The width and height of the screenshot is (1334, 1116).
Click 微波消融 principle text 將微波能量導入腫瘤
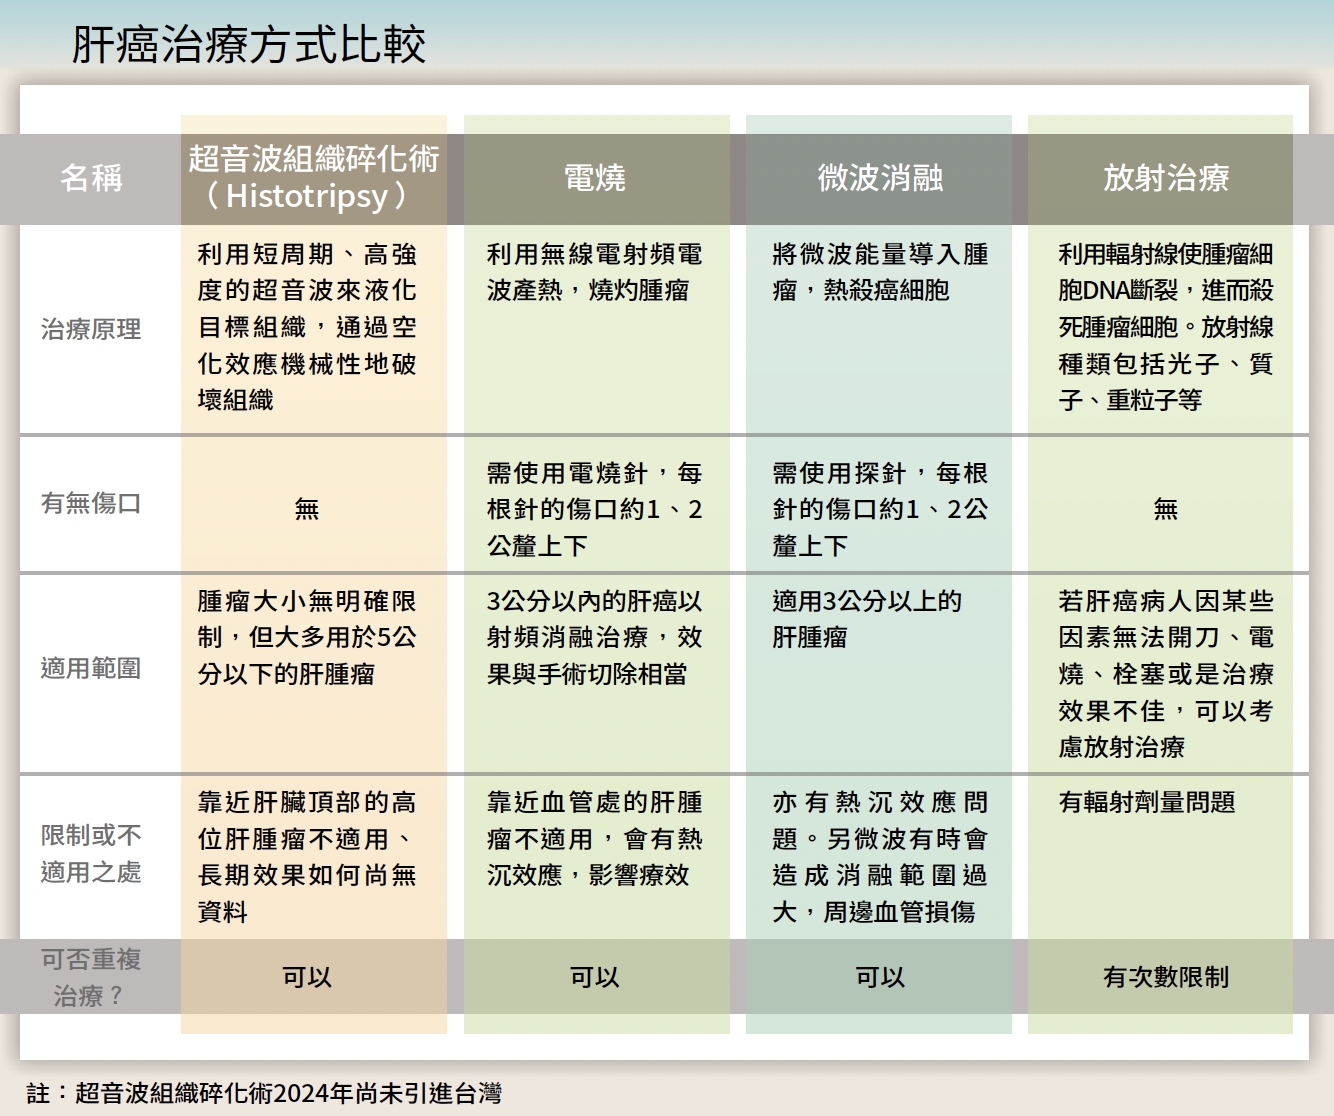tap(880, 272)
